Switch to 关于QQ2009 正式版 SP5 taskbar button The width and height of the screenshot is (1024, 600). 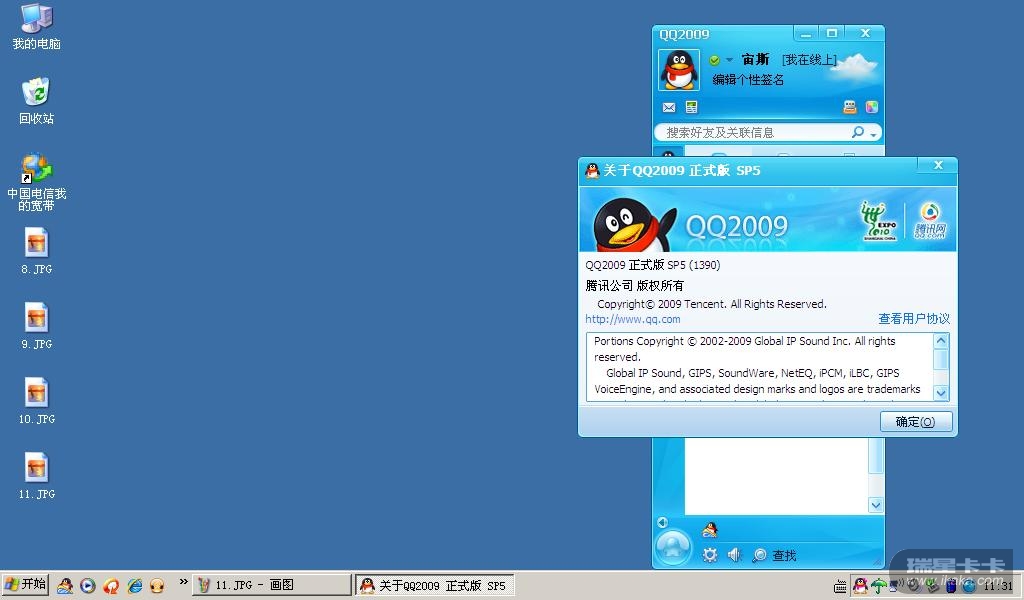point(435,585)
